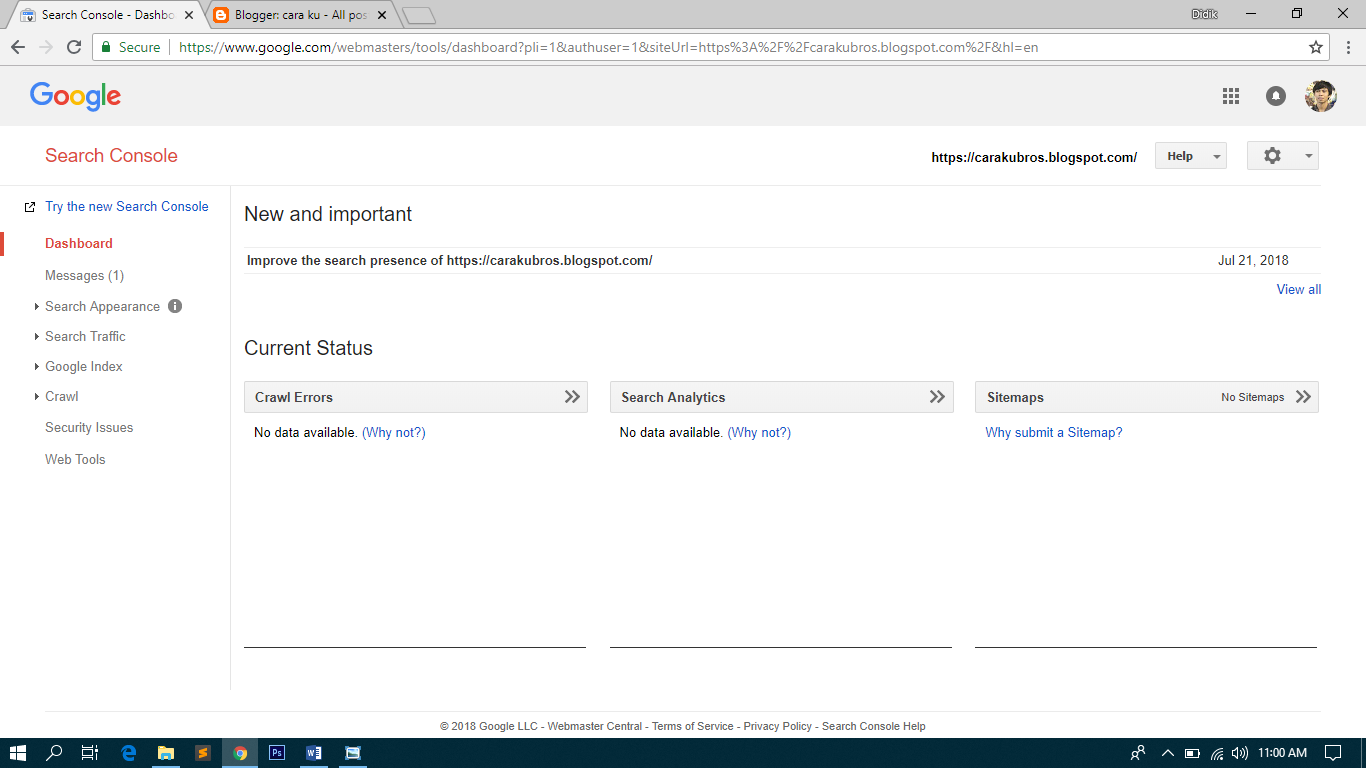Open Search Analytics double-arrow icon
1366x768 pixels.
coord(937,397)
